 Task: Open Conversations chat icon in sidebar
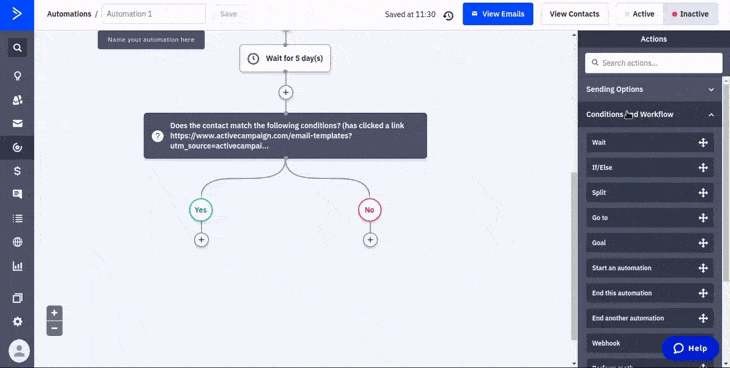tap(17, 194)
